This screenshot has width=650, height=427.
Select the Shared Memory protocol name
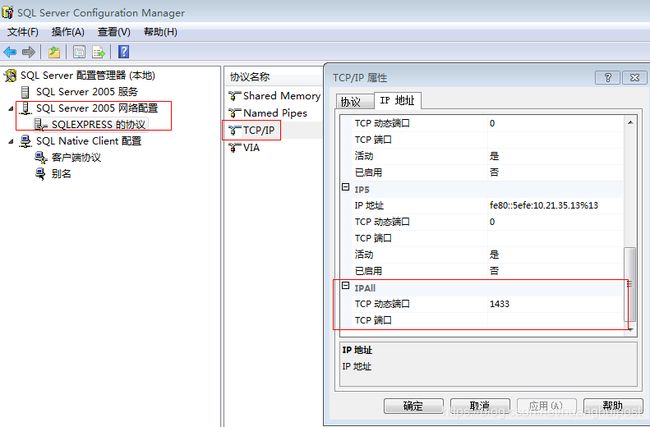coord(282,96)
